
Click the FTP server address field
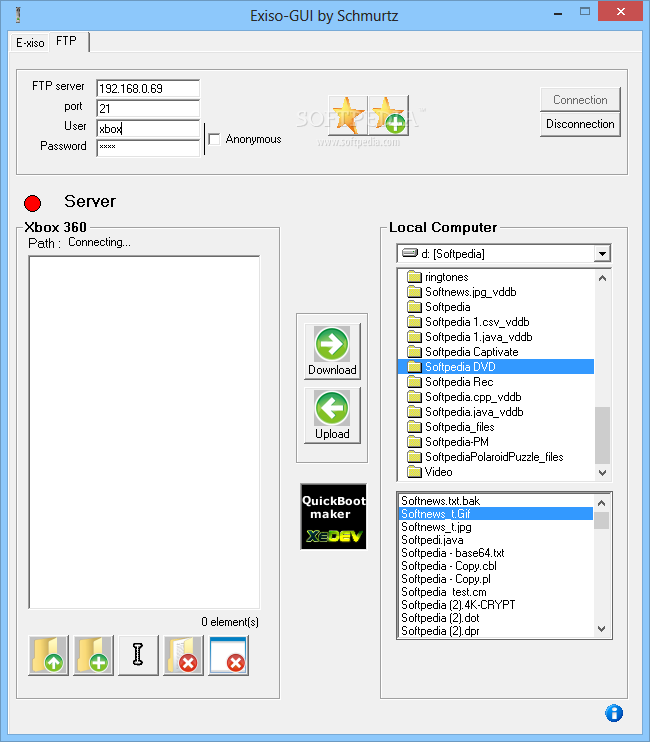click(x=148, y=88)
